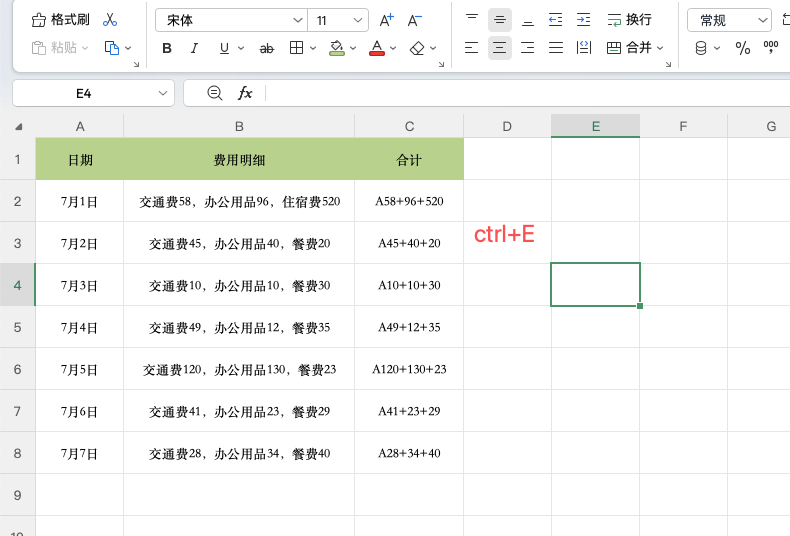Click cell containing 7月1日

click(80, 202)
